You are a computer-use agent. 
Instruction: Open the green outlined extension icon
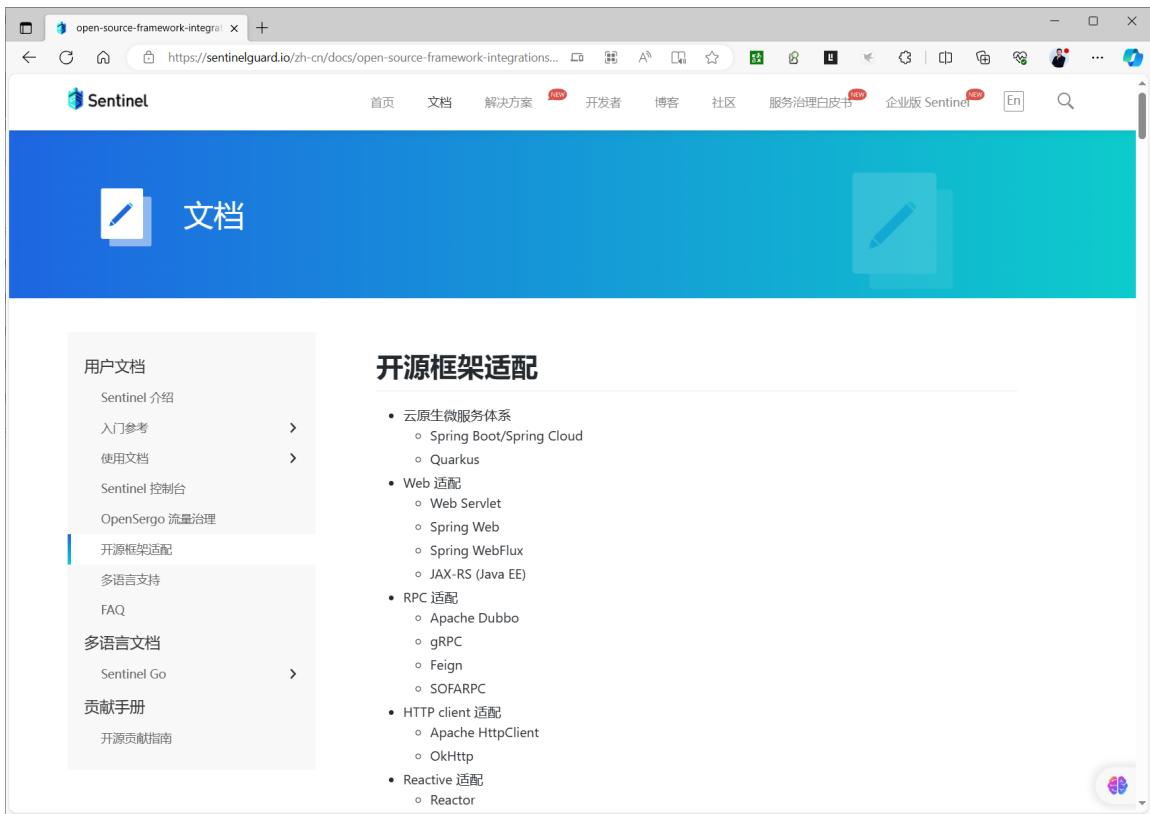[x=793, y=57]
